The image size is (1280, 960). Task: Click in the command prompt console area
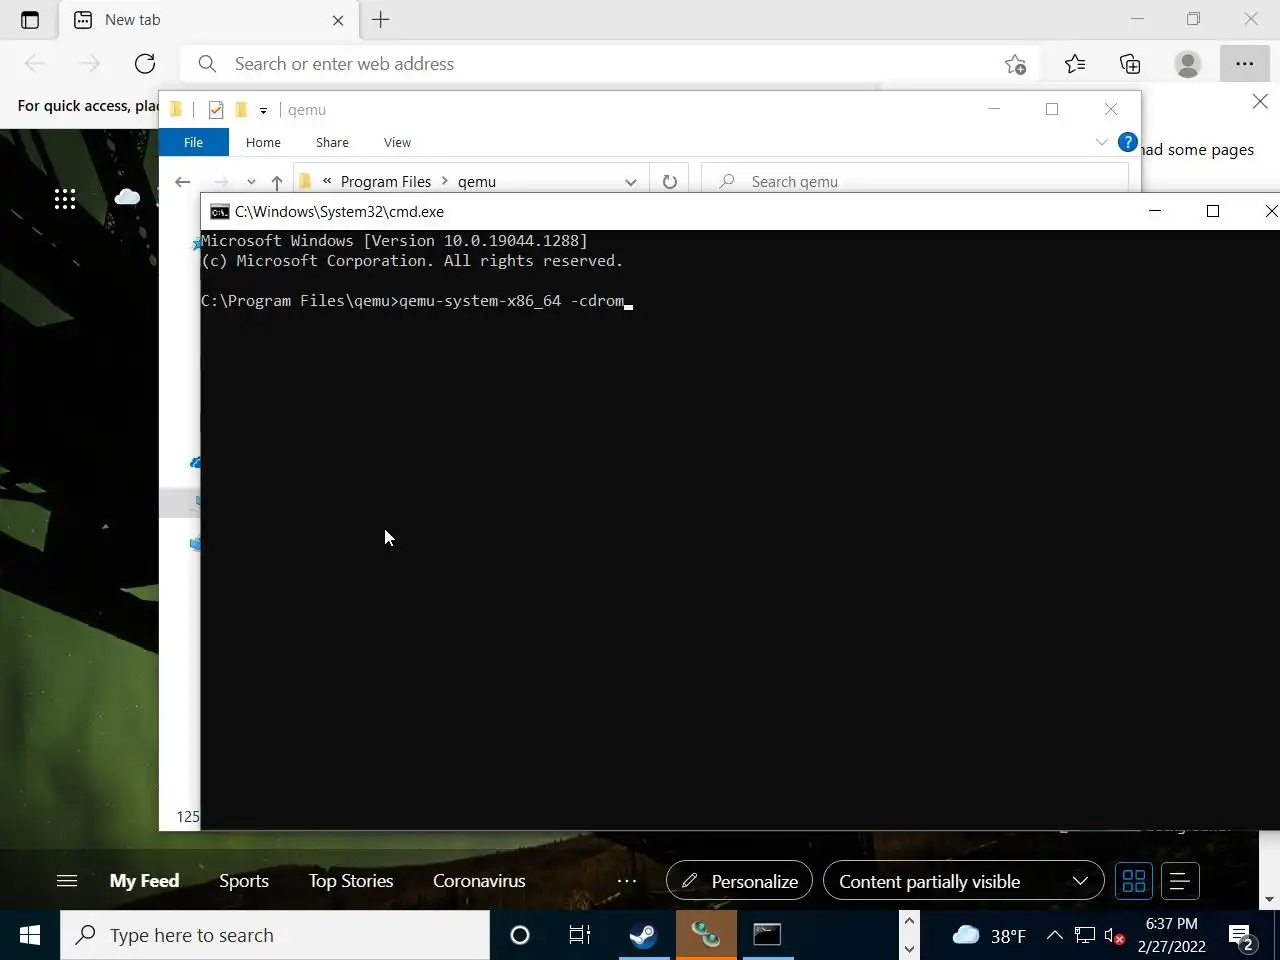pyautogui.click(x=739, y=530)
